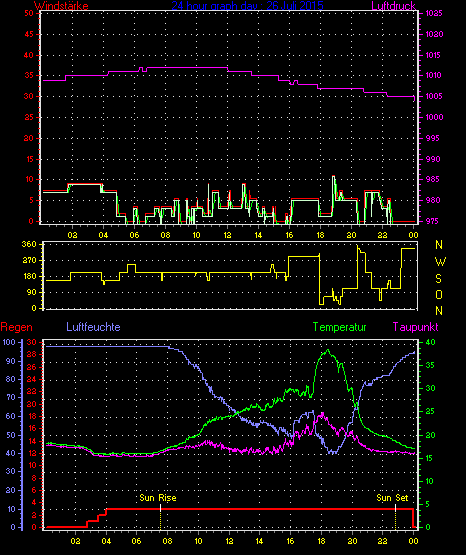Click the 40 temperature scale value
Screen dimensions: 466x555
tap(430, 343)
